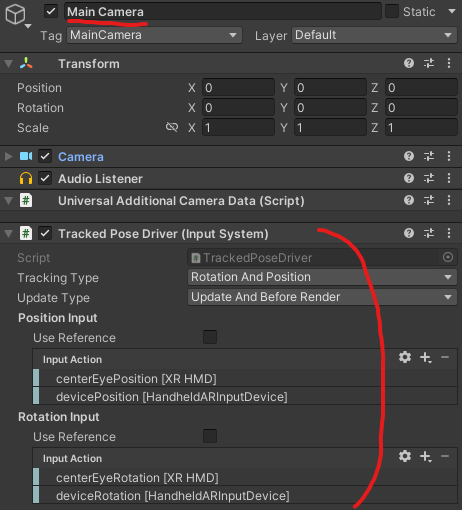Open Universal Additional Camera Data presets
This screenshot has width=462, height=510.
429,200
